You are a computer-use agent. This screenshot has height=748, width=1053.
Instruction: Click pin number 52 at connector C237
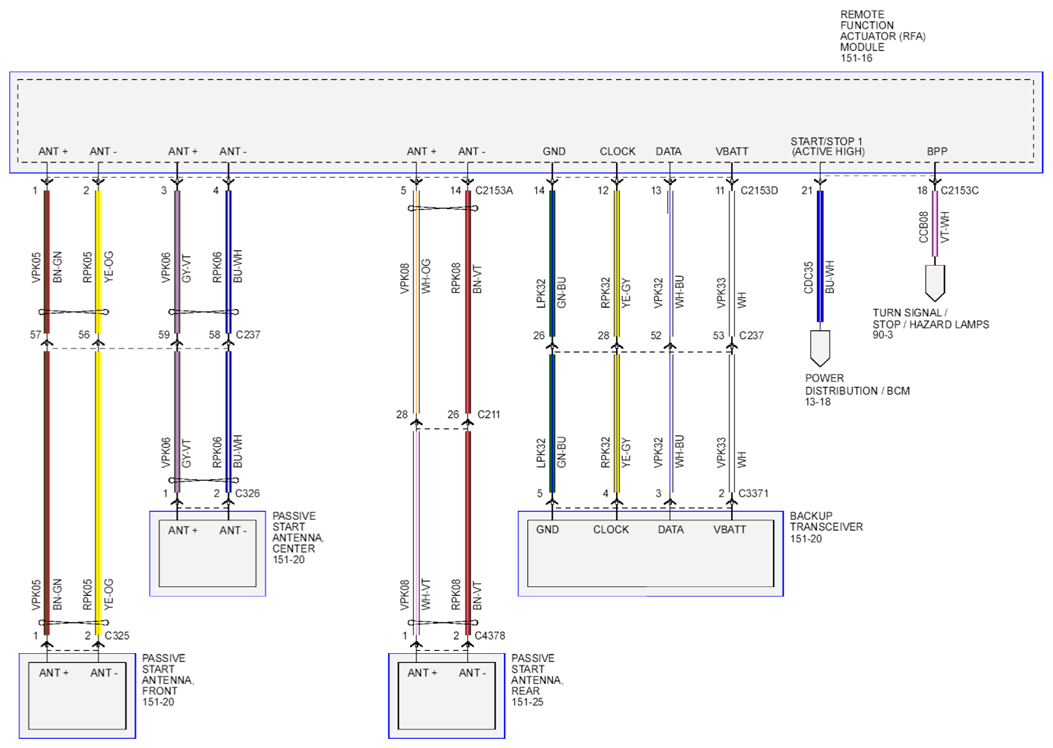tap(656, 335)
